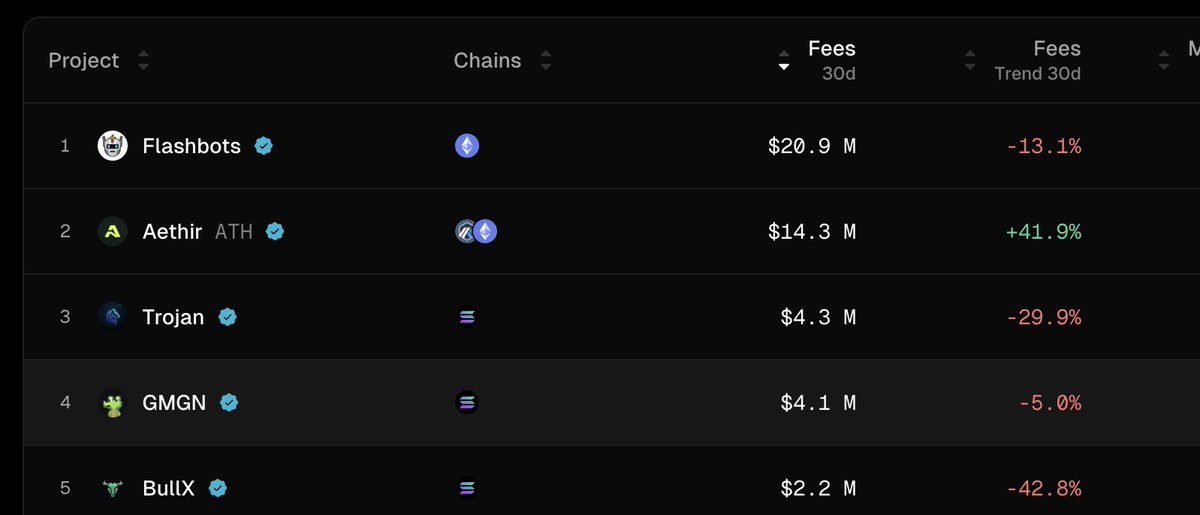Select the Fees 30d column header
The width and height of the screenshot is (1200, 515).
[x=832, y=60]
